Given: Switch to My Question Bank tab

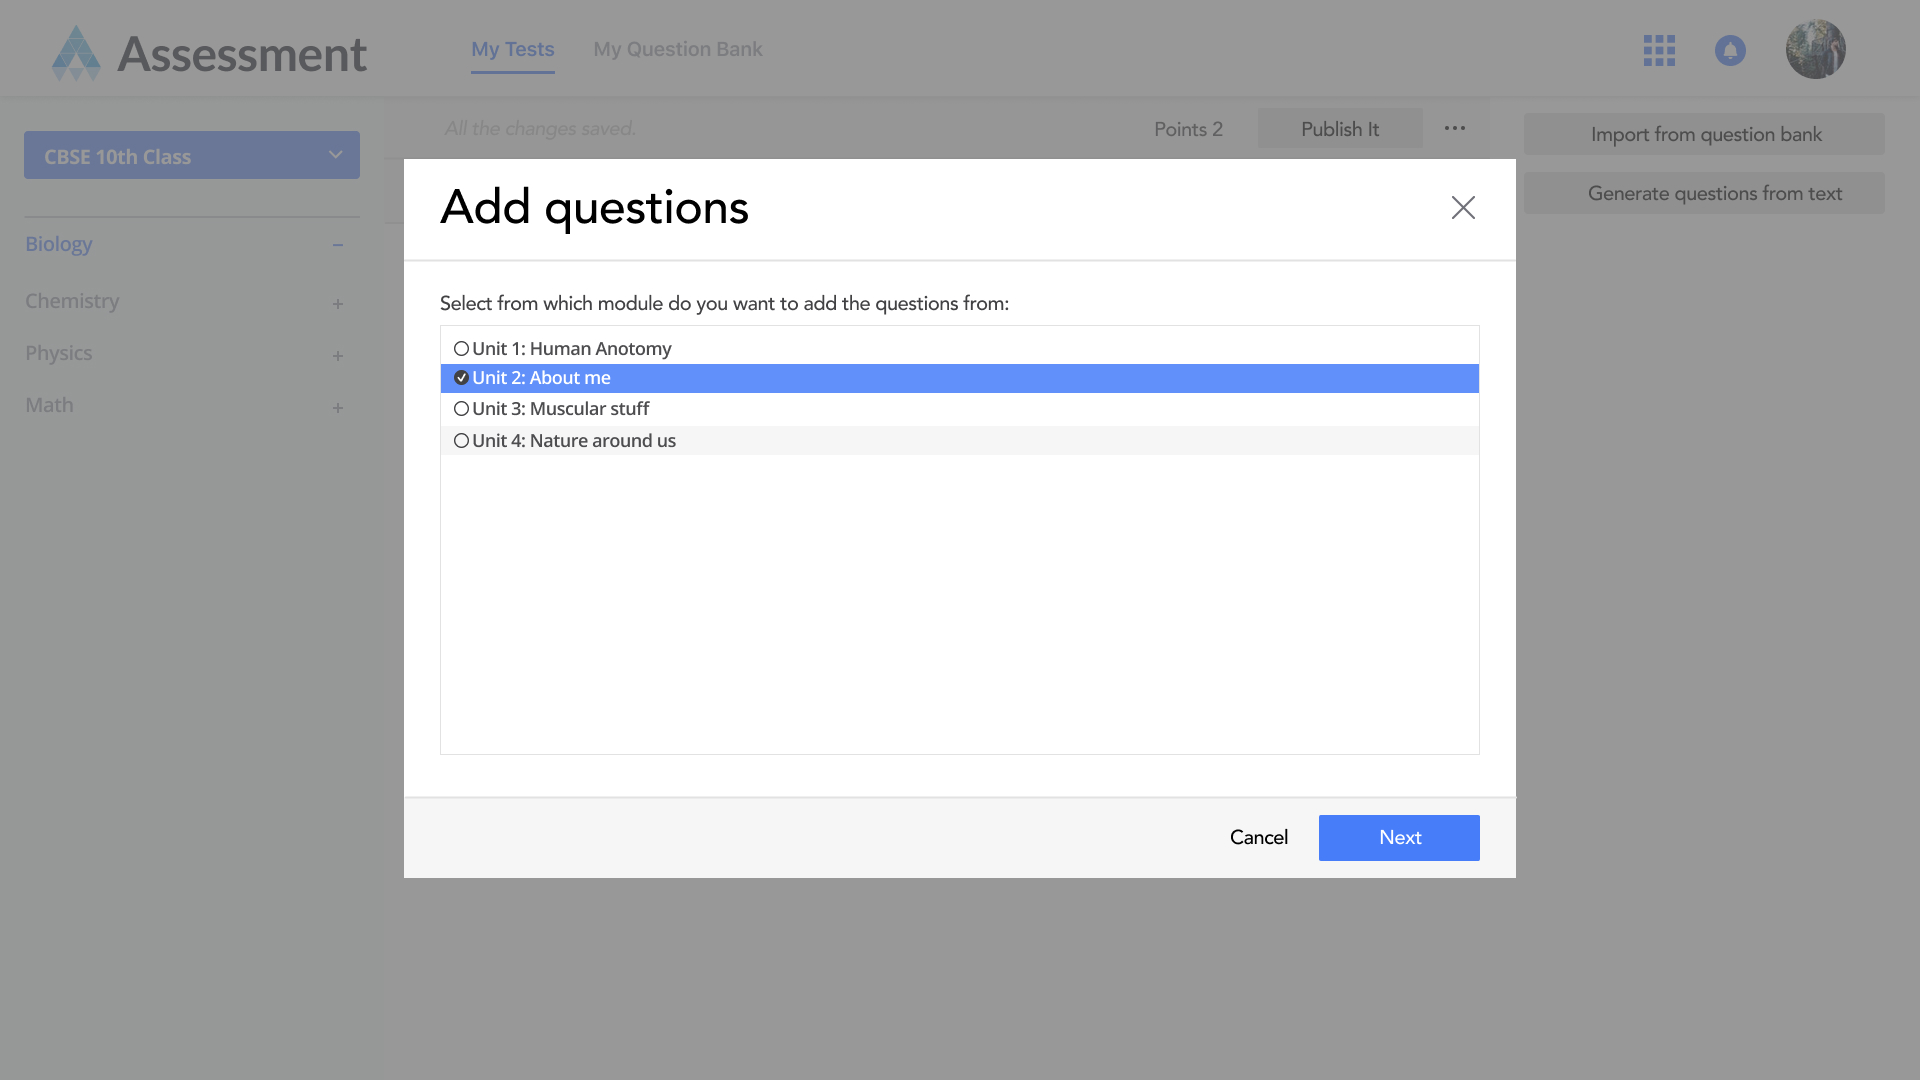Looking at the screenshot, I should [x=677, y=50].
